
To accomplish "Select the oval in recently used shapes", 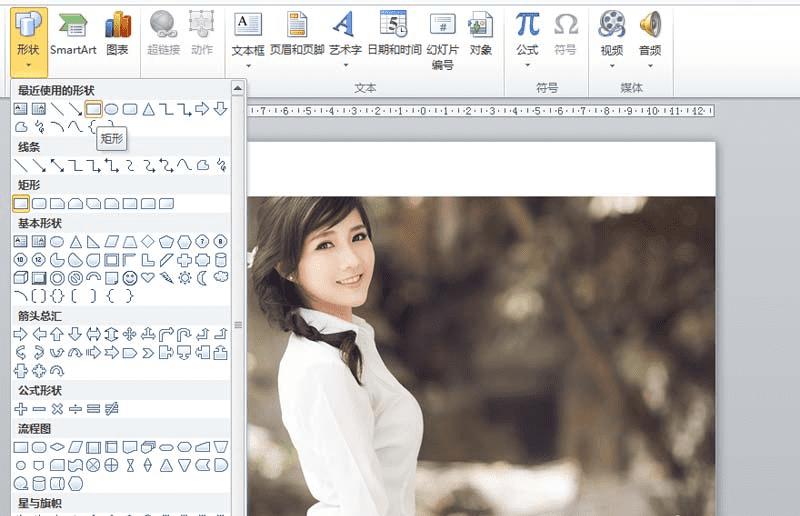I will [112, 109].
